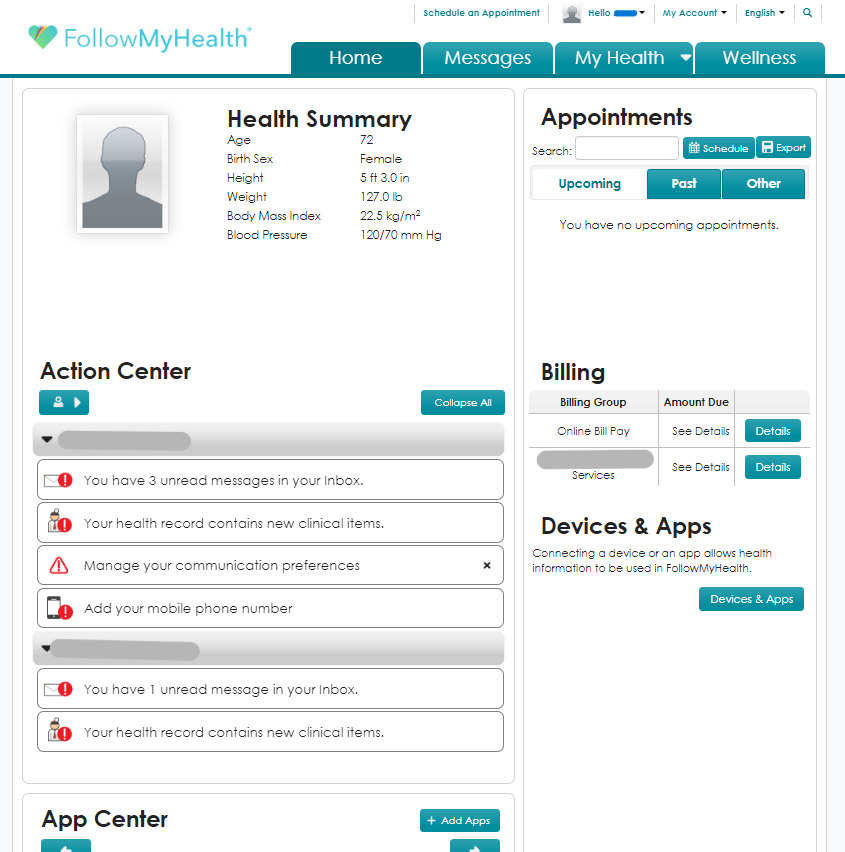The width and height of the screenshot is (845, 852).
Task: Click the Devices & Apps button
Action: click(751, 599)
